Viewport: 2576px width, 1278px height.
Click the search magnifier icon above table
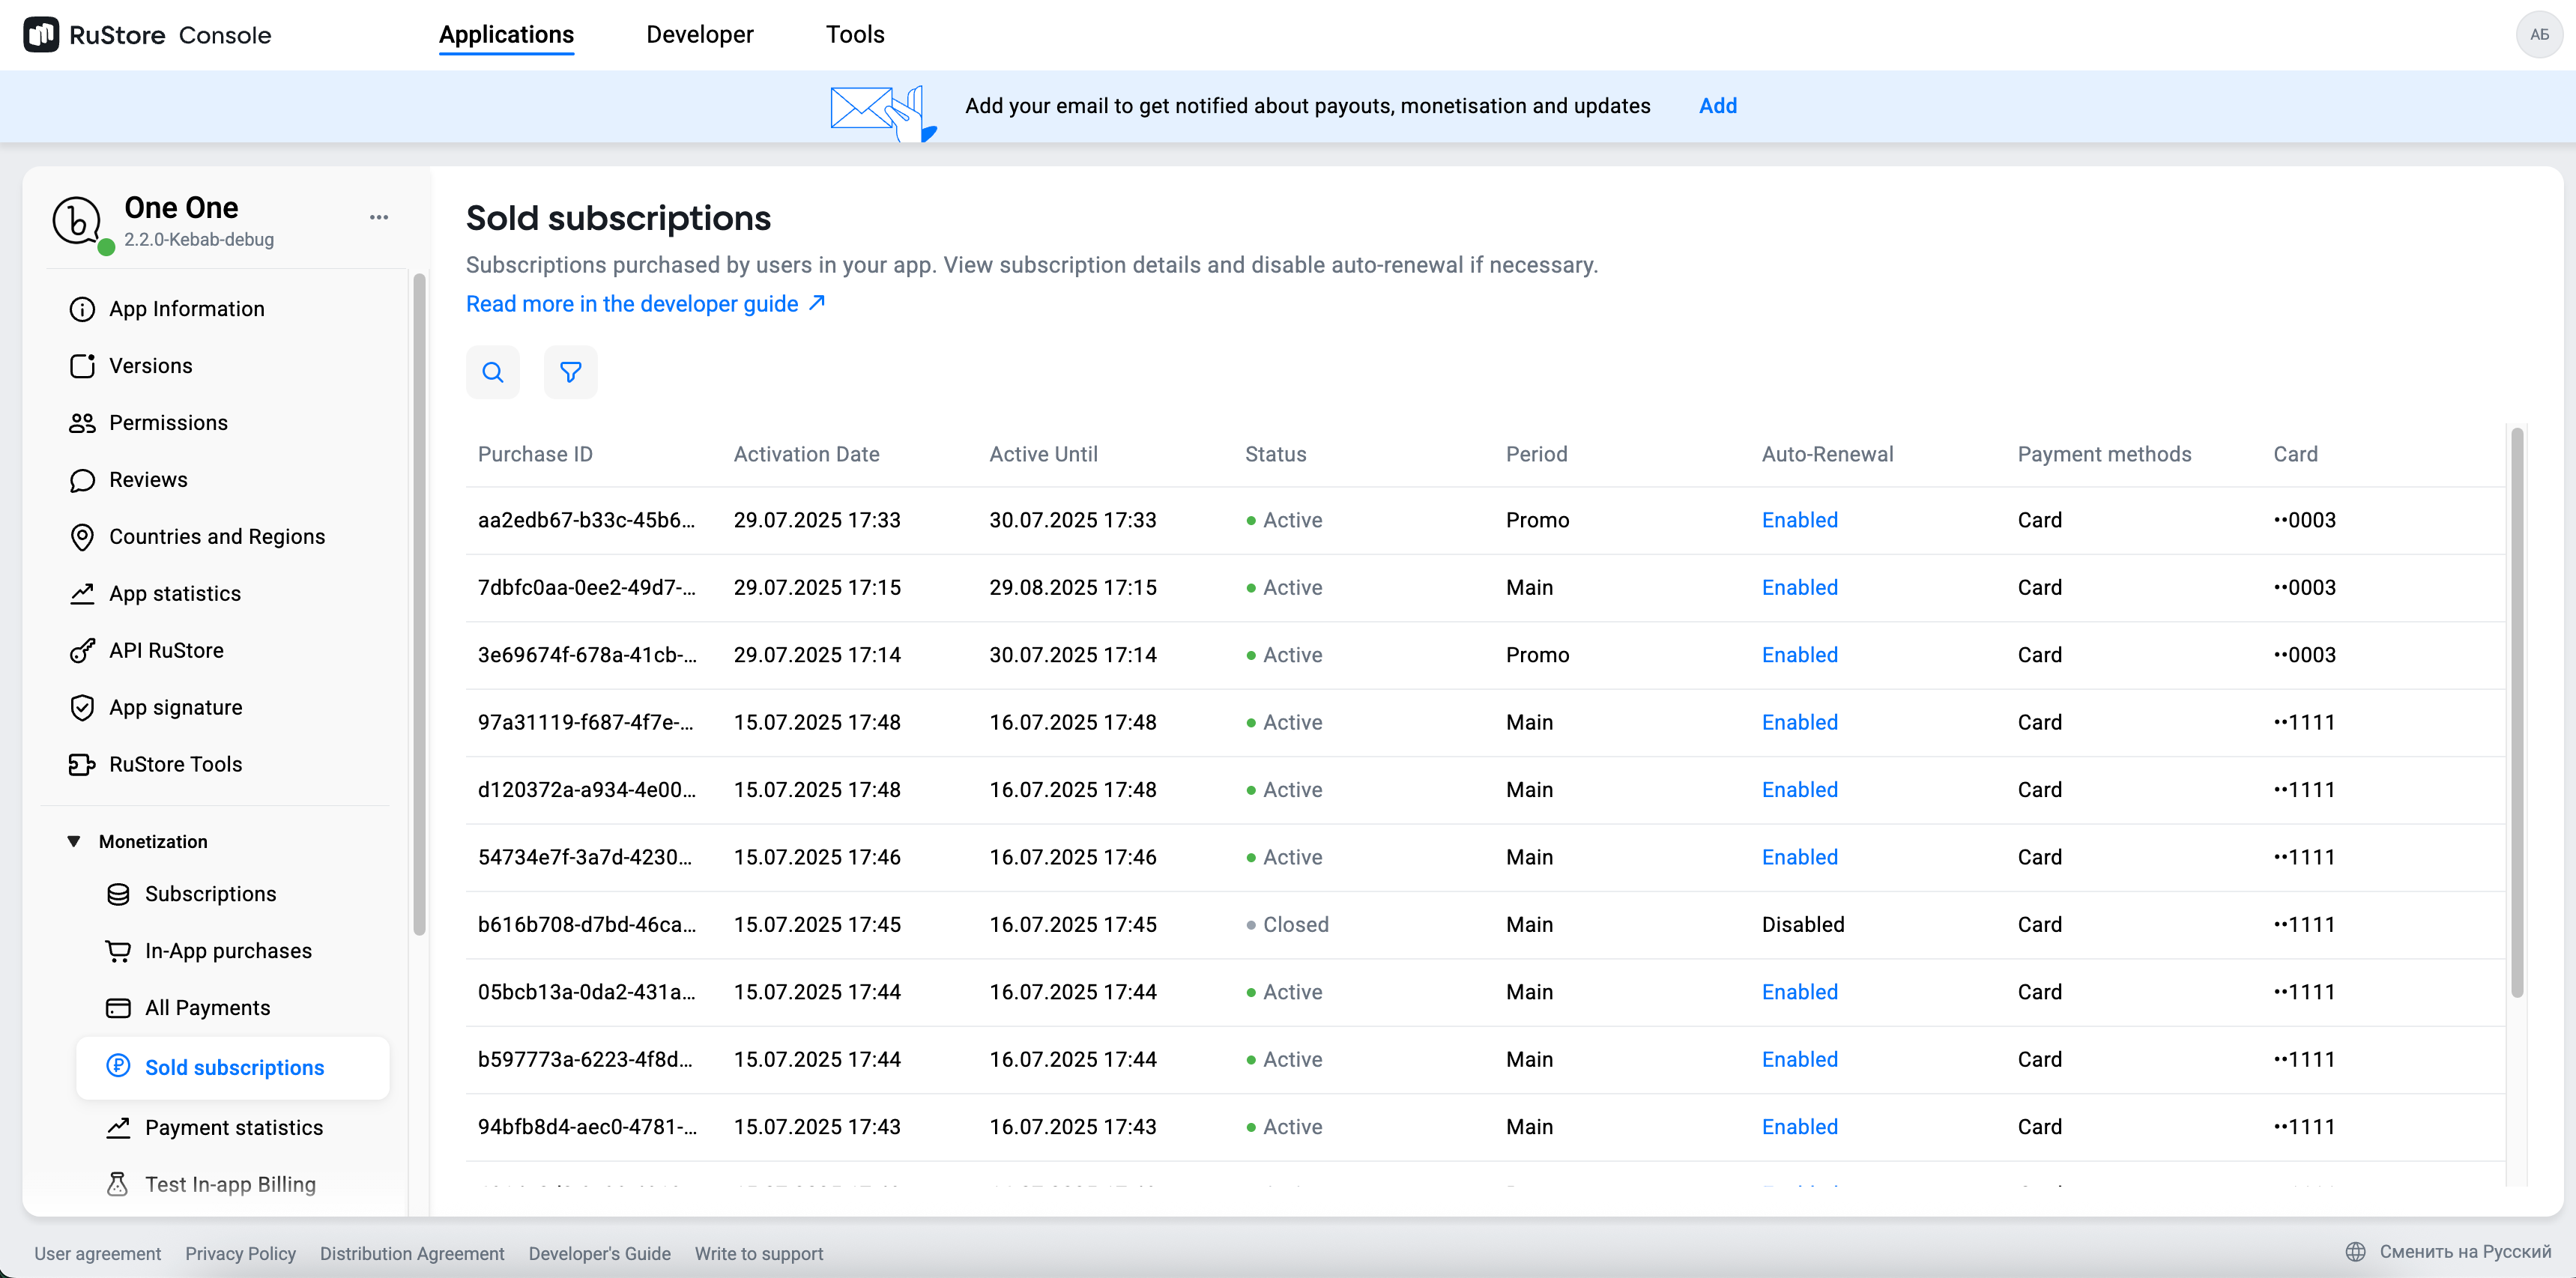pyautogui.click(x=492, y=372)
